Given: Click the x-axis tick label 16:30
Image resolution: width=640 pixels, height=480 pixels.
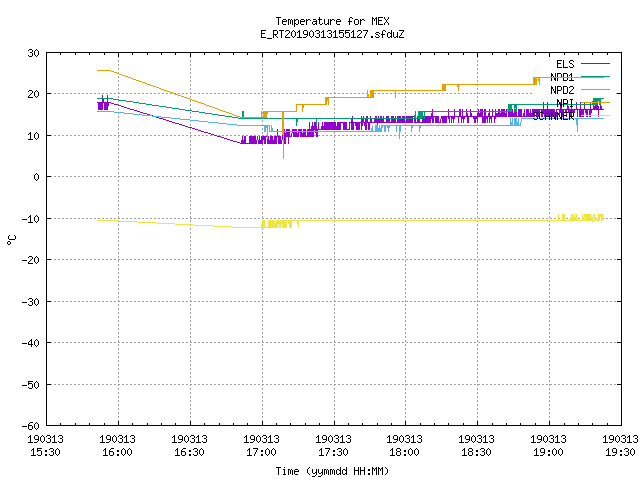Looking at the screenshot, I should pos(189,452).
